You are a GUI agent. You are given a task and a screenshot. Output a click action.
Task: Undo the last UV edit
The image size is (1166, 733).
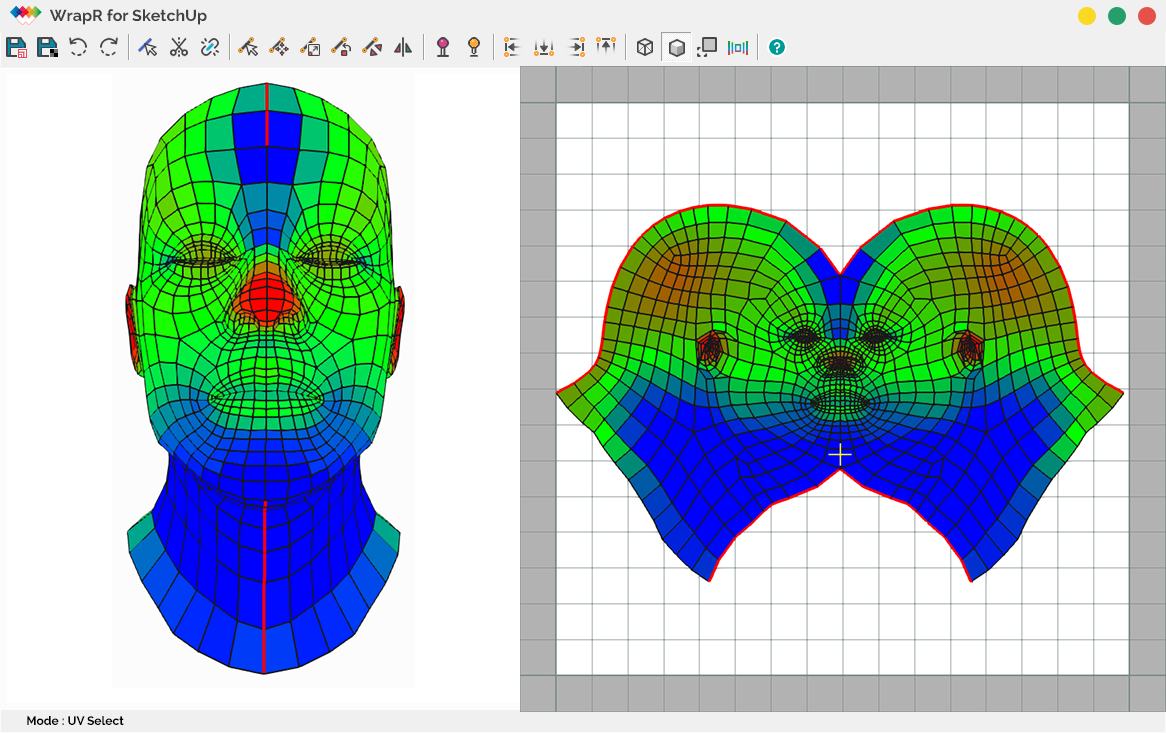(x=78, y=47)
